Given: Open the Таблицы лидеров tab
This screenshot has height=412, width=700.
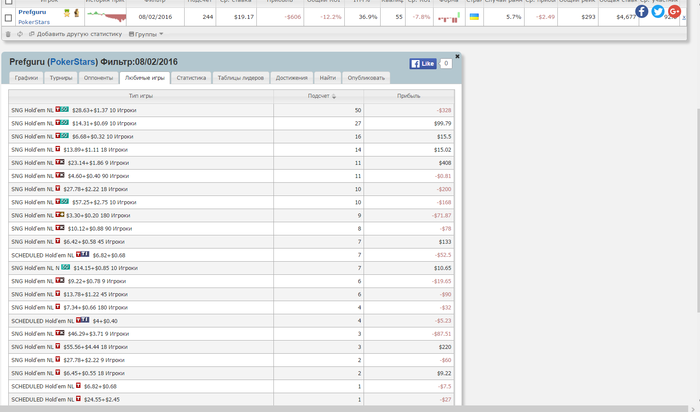Looking at the screenshot, I should 241,78.
